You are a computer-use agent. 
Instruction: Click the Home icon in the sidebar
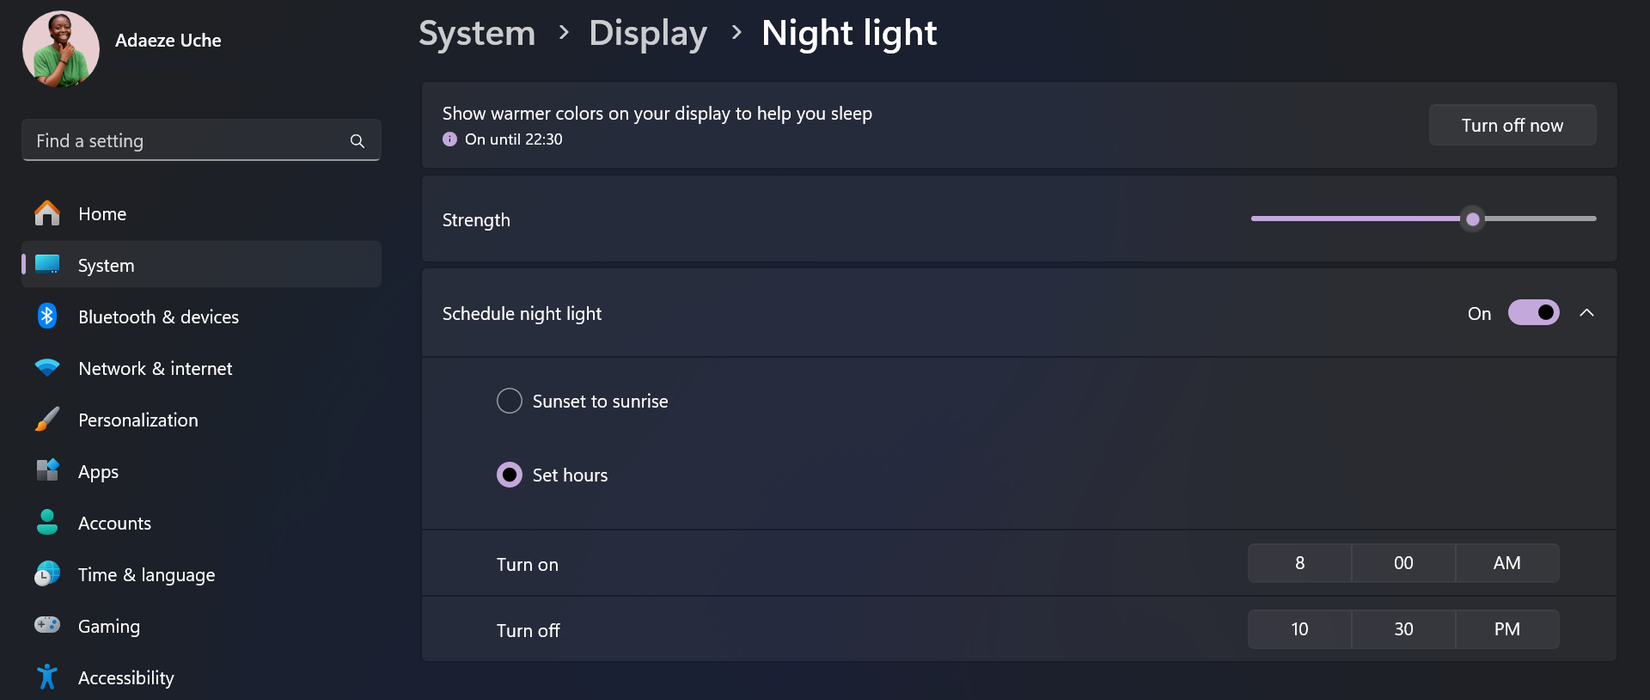click(46, 213)
